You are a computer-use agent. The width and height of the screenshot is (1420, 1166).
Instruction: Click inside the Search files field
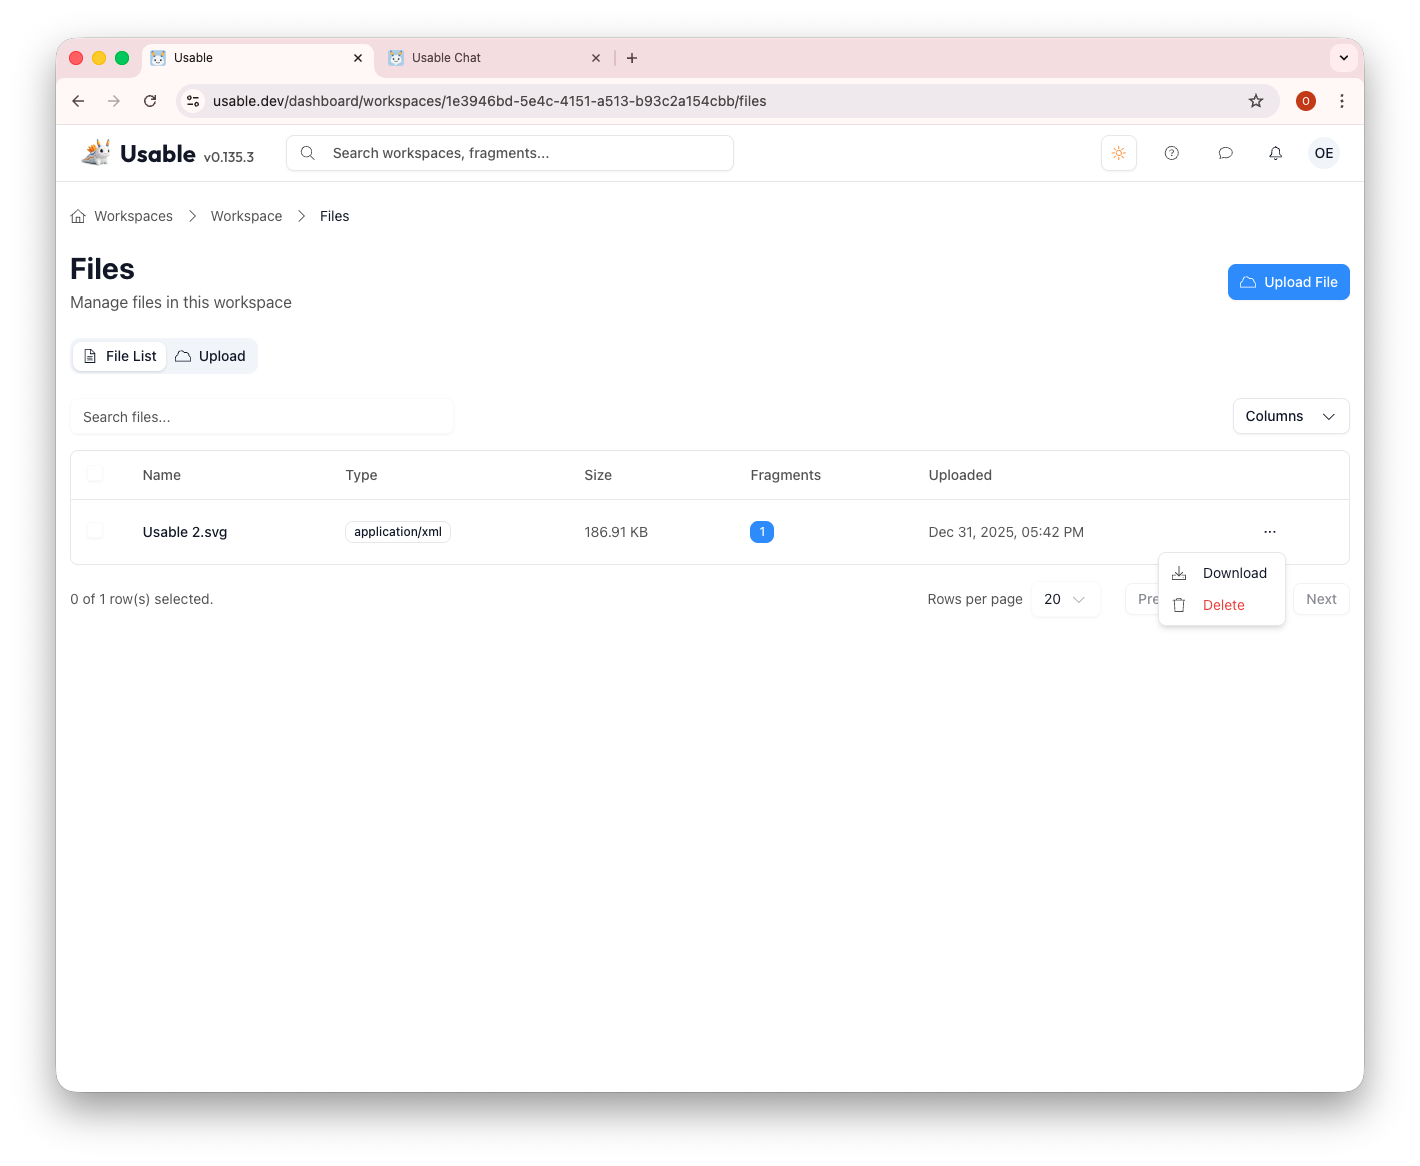pos(262,416)
